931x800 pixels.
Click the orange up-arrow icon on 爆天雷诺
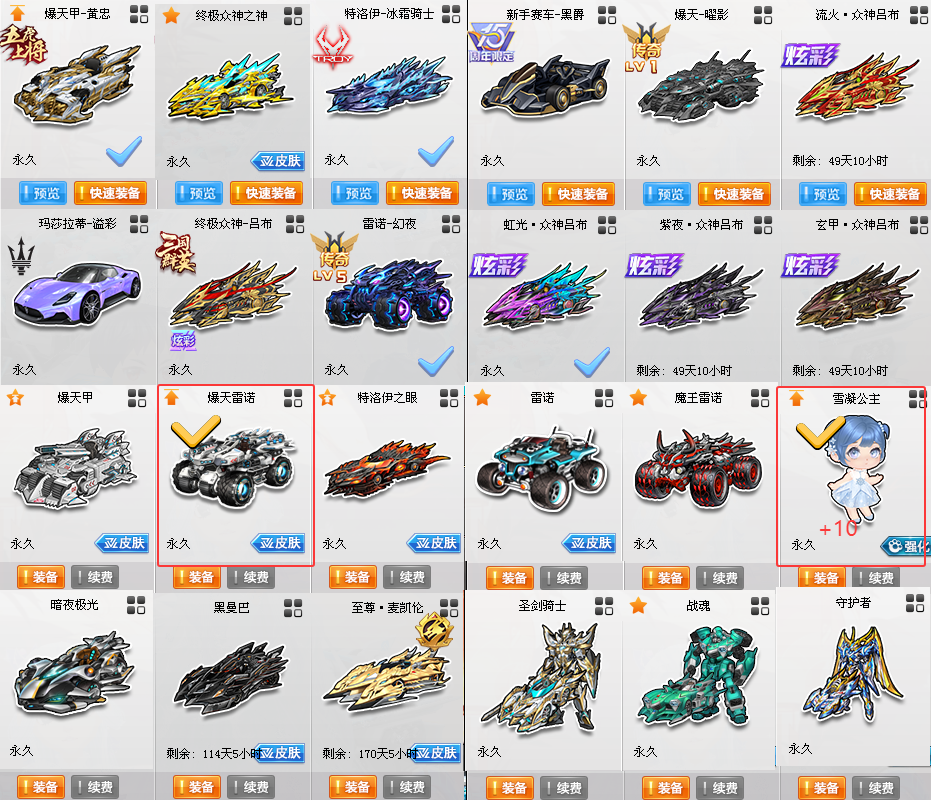[172, 397]
